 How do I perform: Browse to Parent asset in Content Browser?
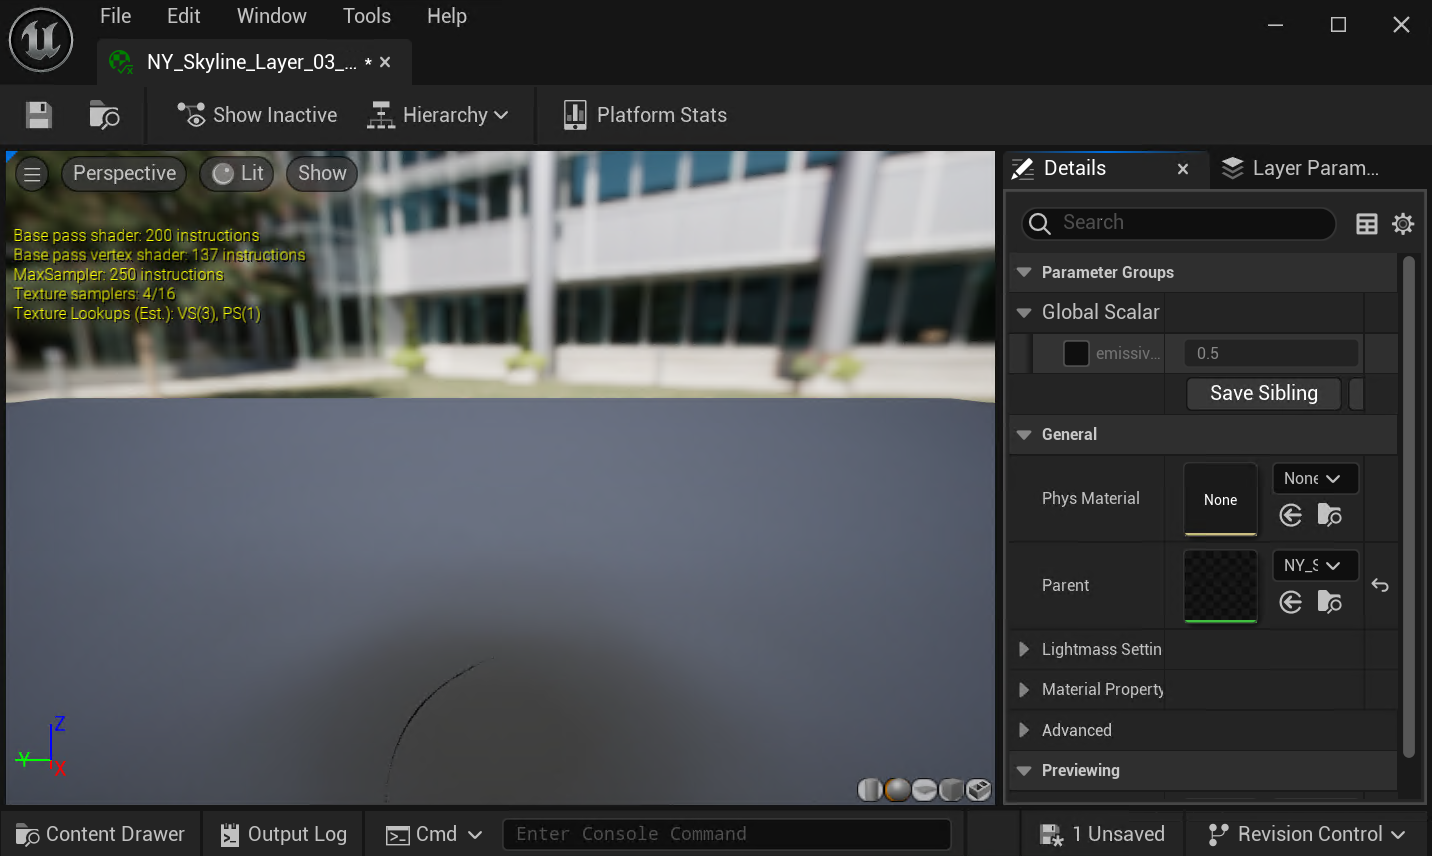(1330, 602)
